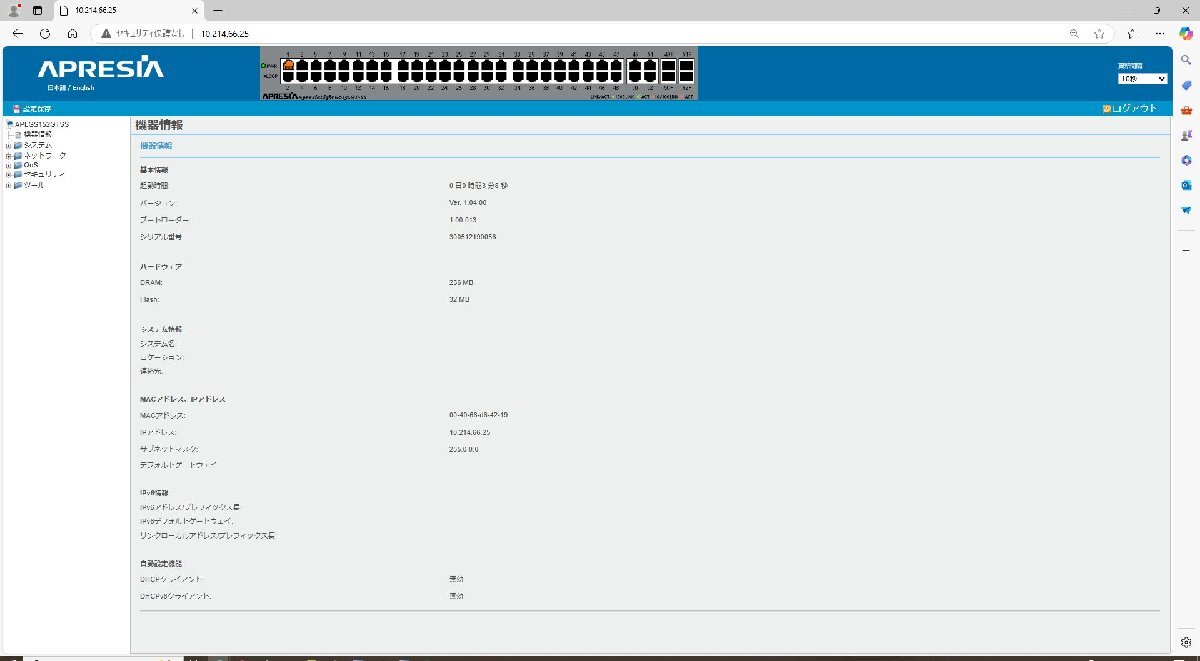Click port 2 on the switch panel

pos(289,76)
